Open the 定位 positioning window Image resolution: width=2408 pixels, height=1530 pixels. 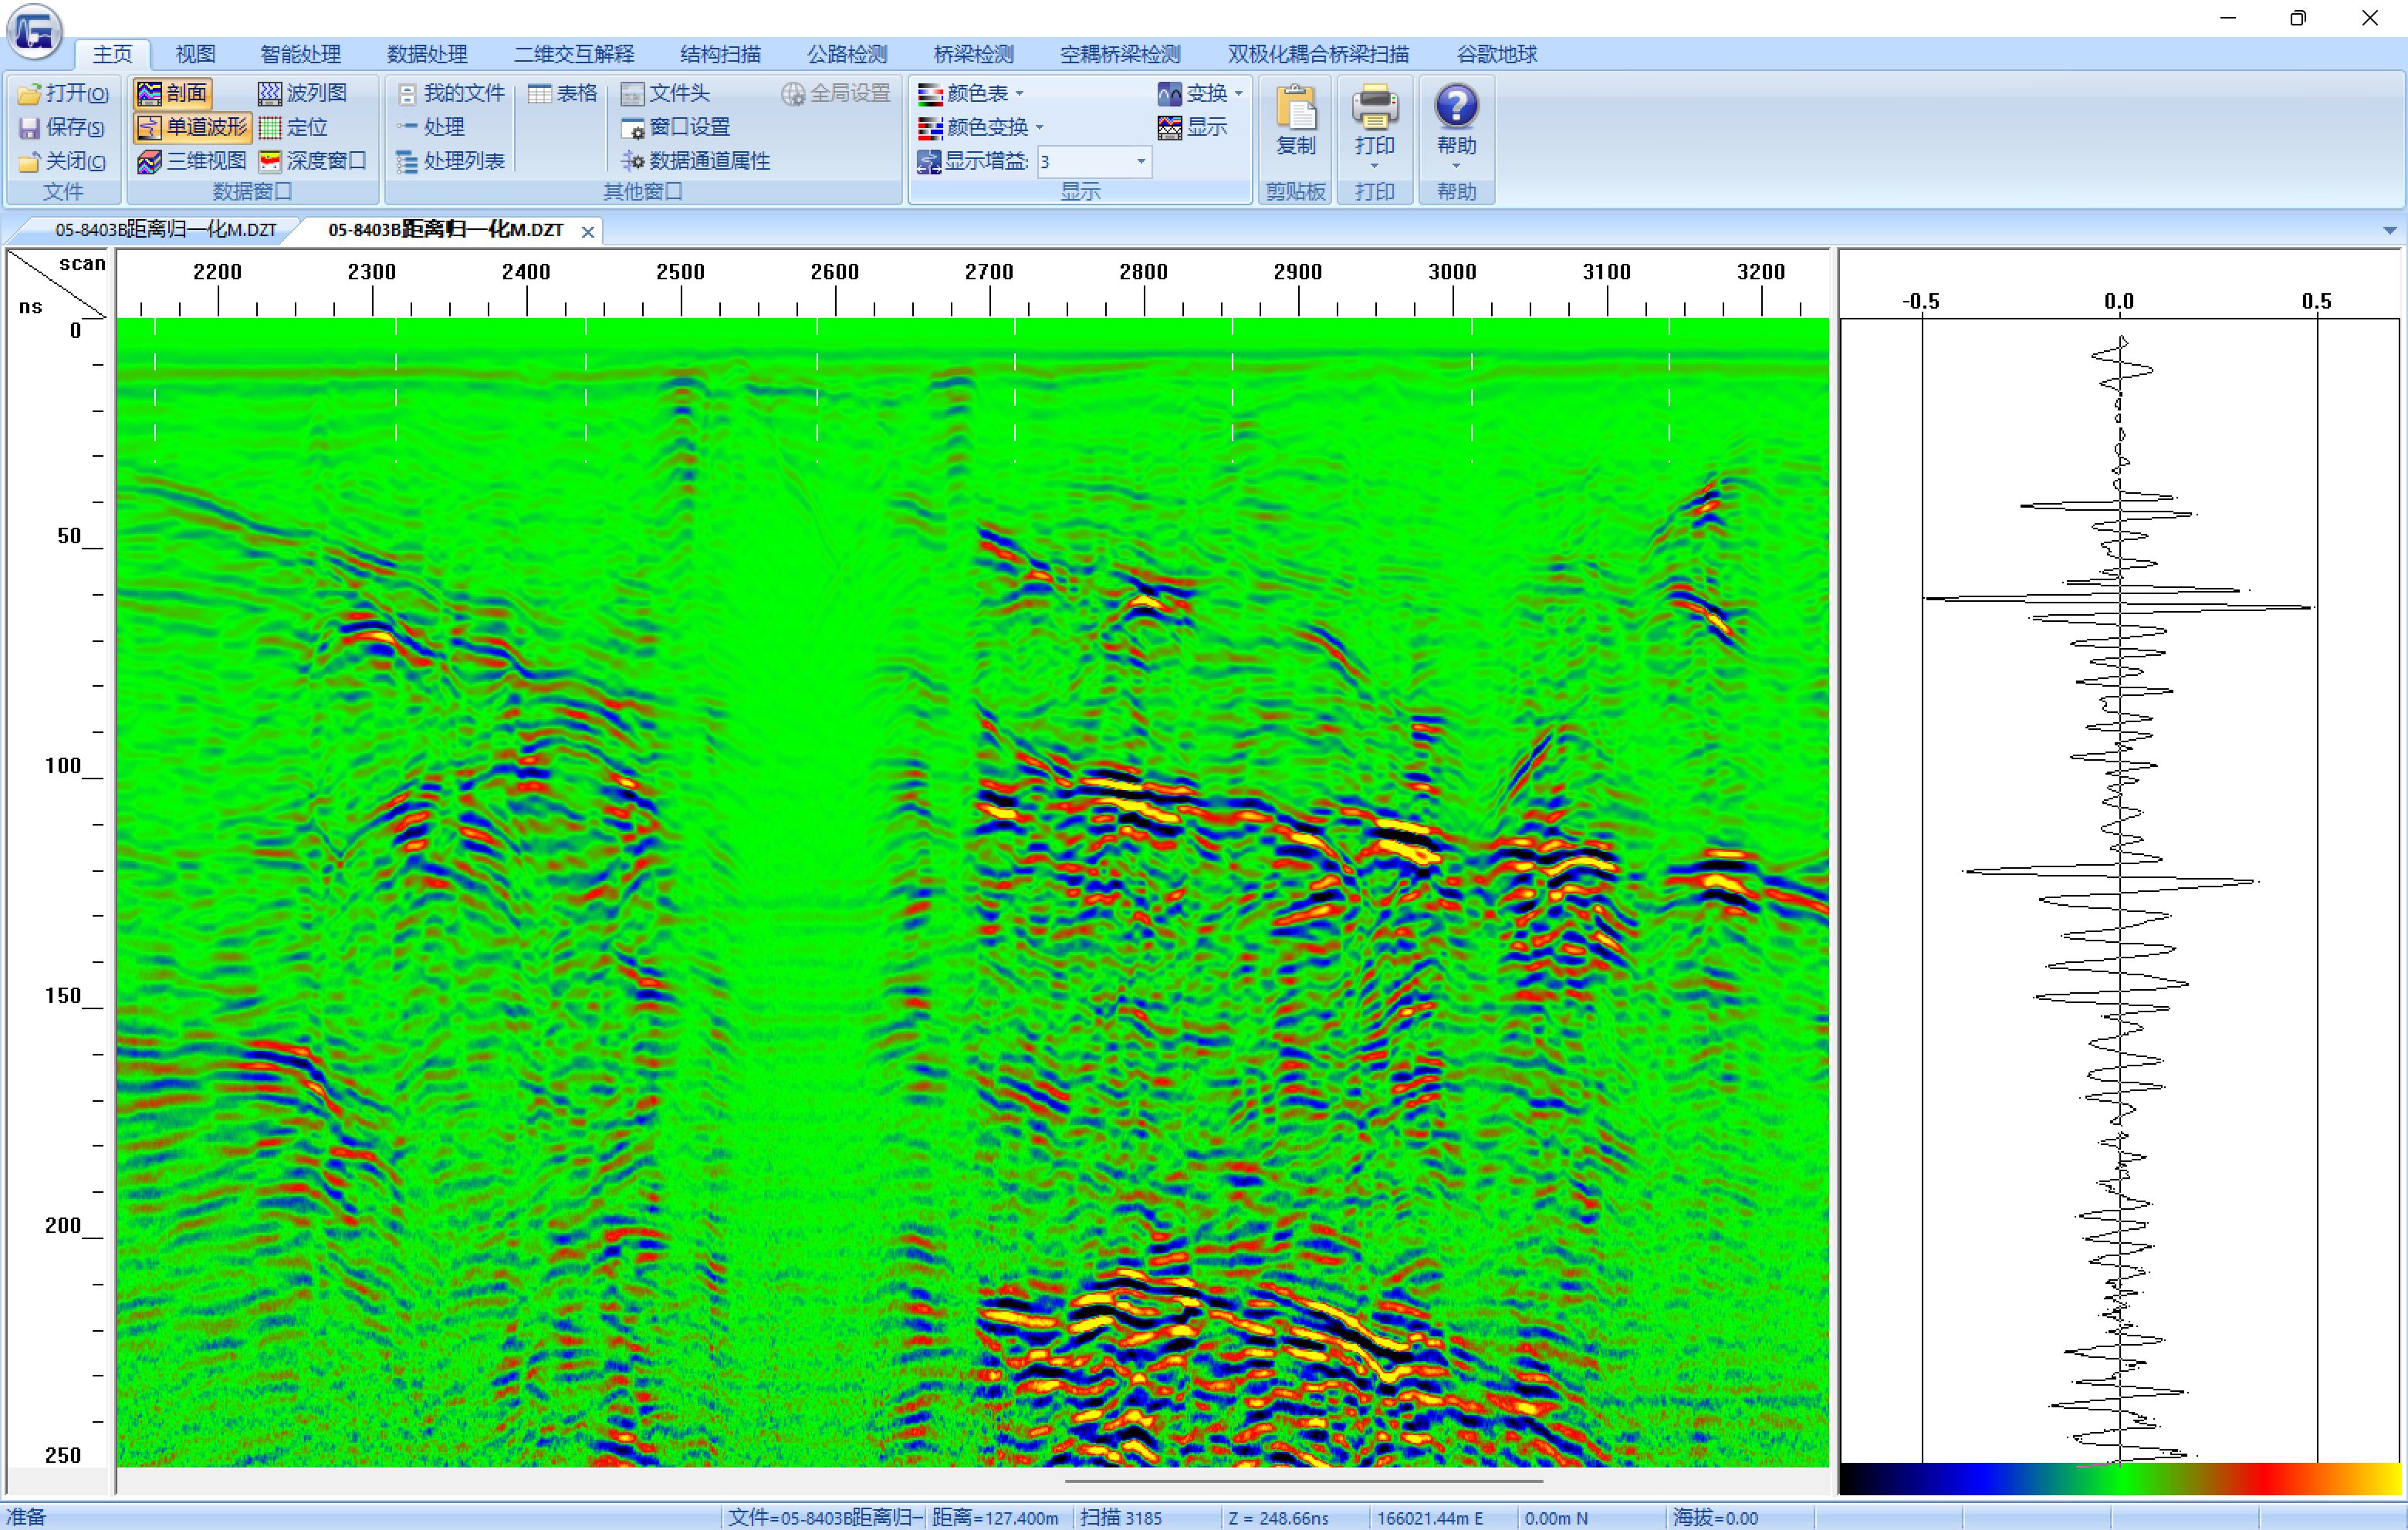click(292, 127)
